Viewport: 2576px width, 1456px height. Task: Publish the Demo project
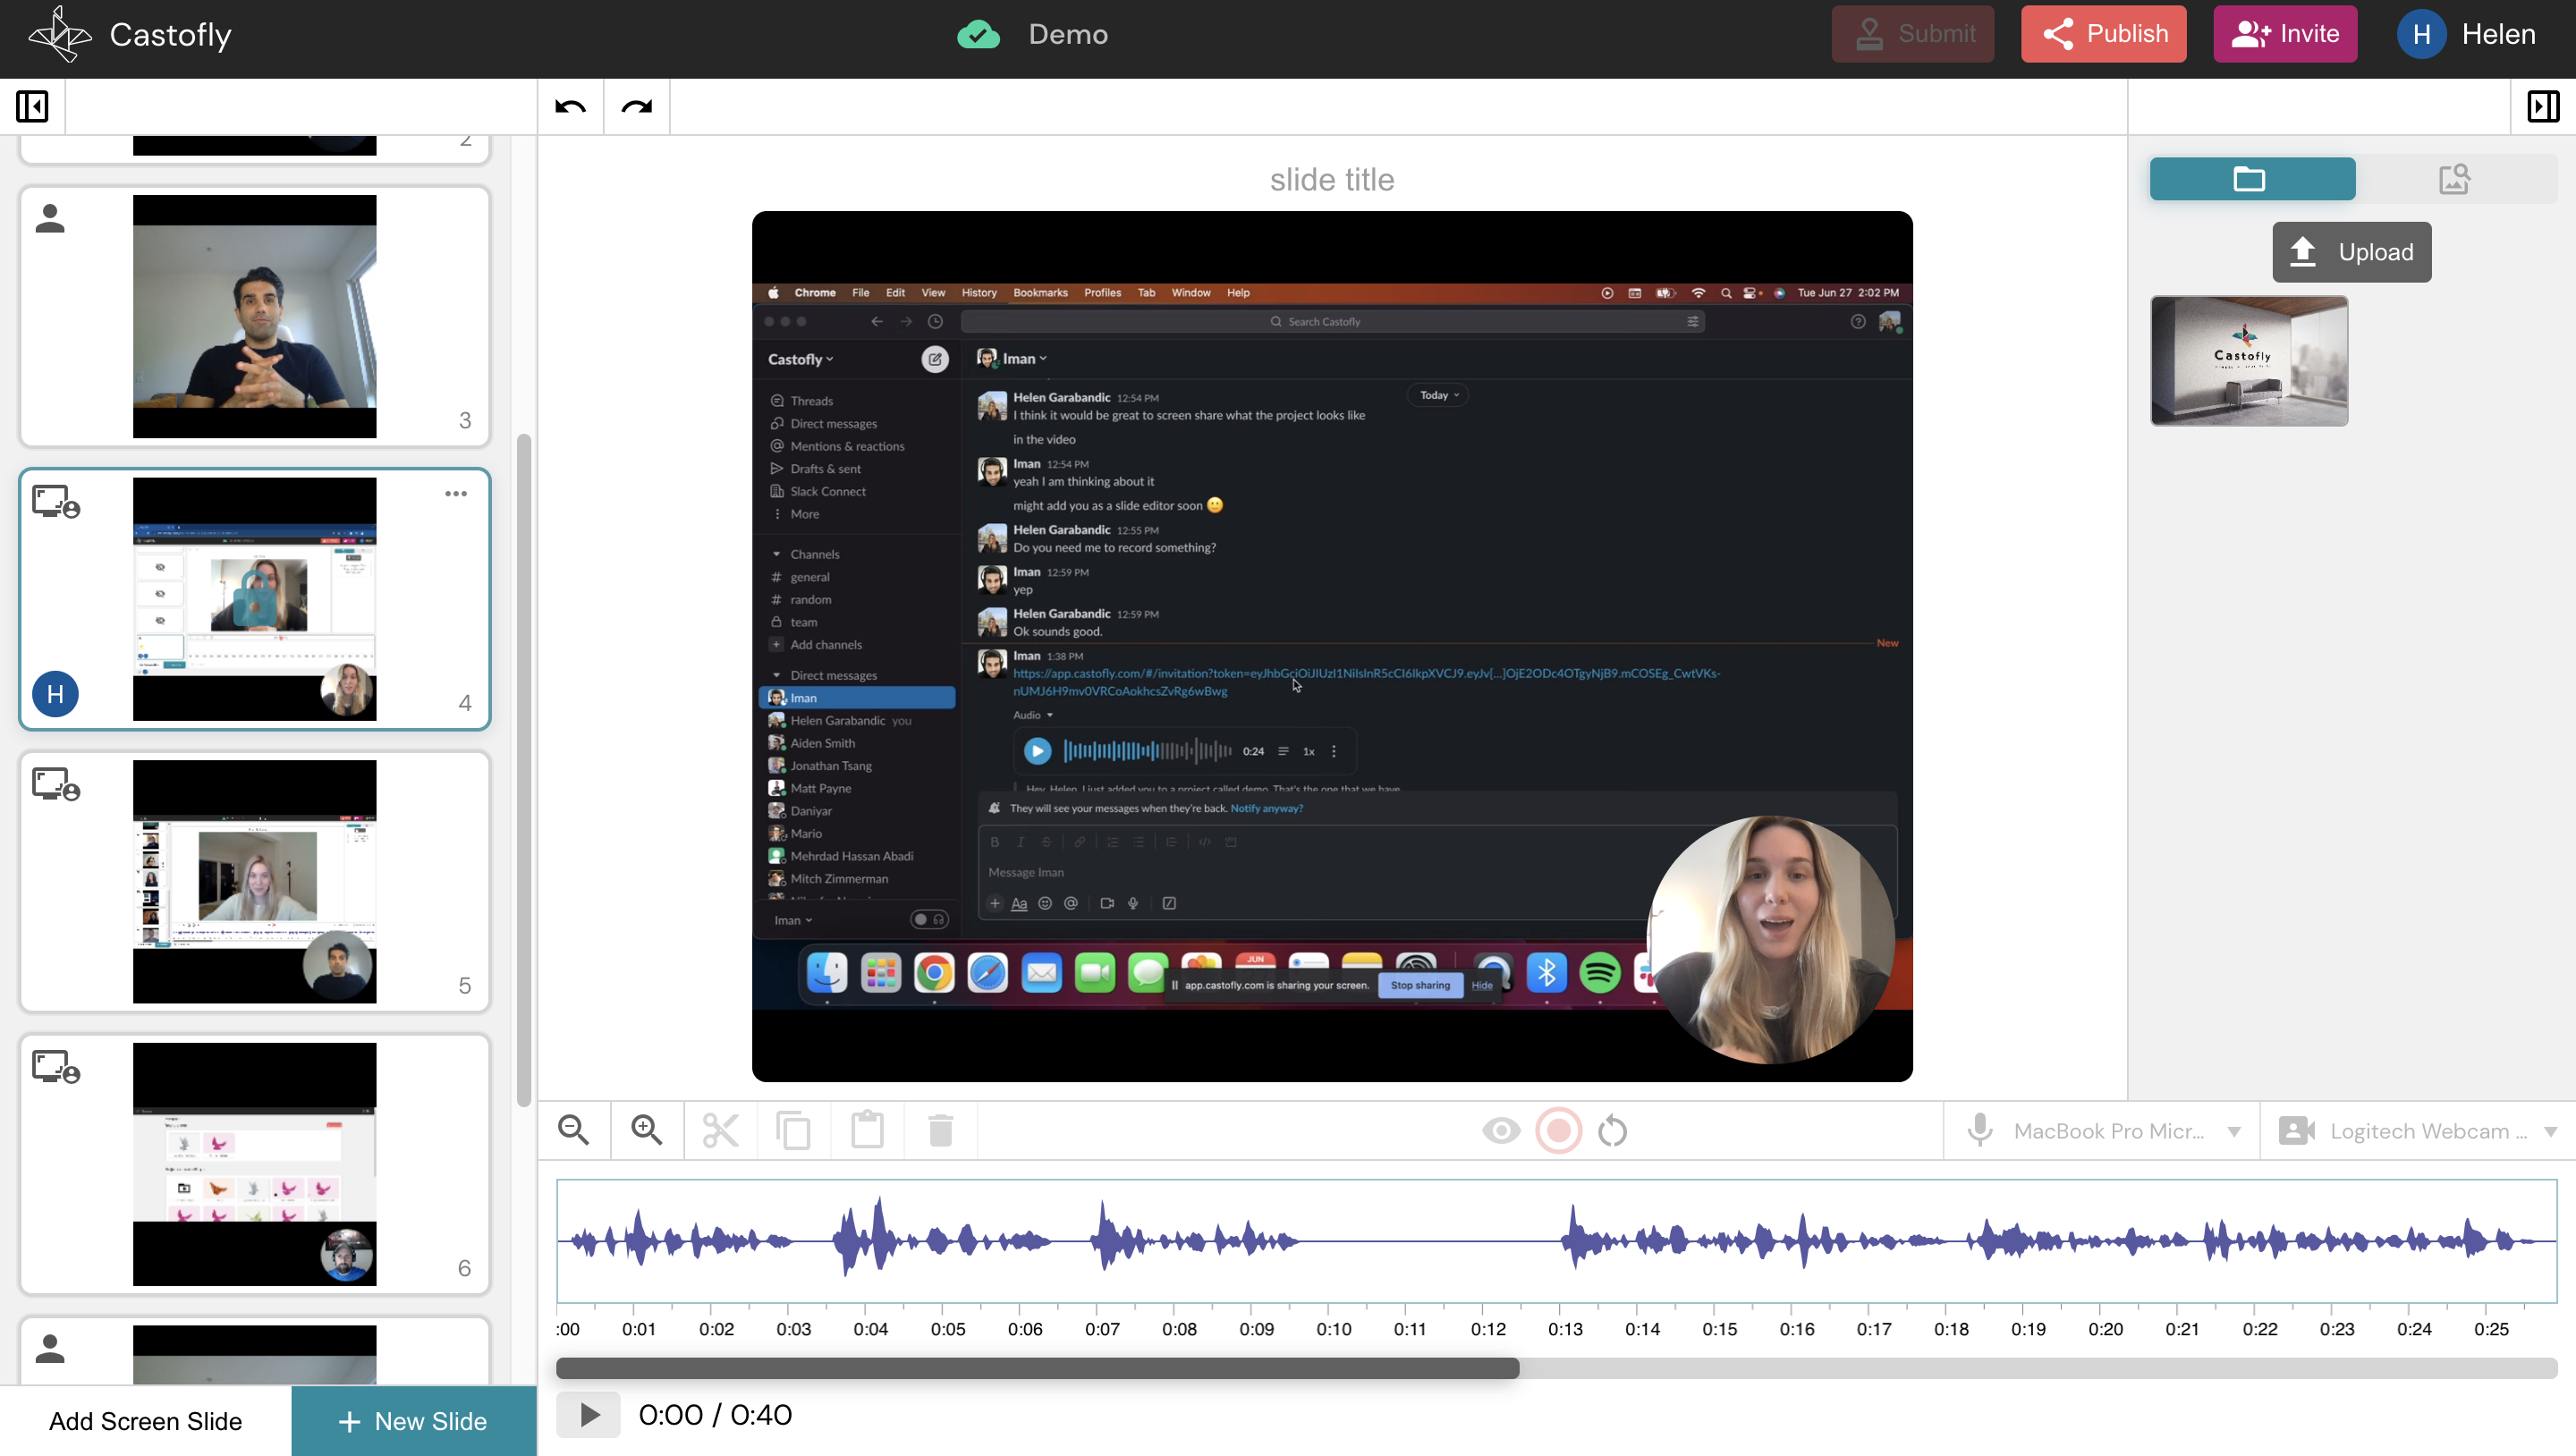[2103, 34]
